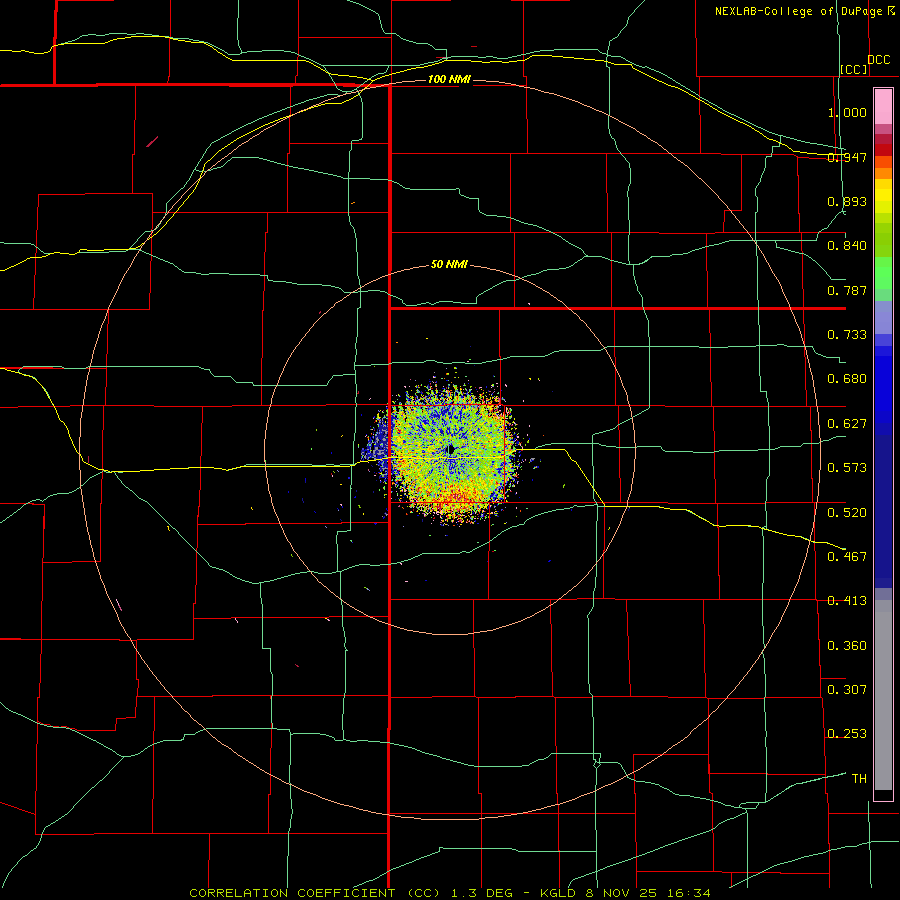
Task: Click the 0.573 color scale value
Action: tap(847, 468)
